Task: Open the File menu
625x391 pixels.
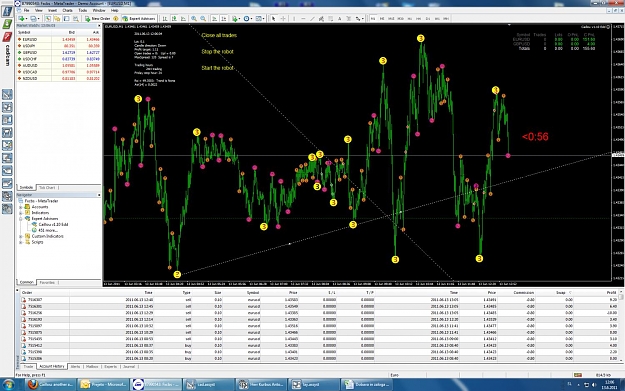Action: [26, 10]
